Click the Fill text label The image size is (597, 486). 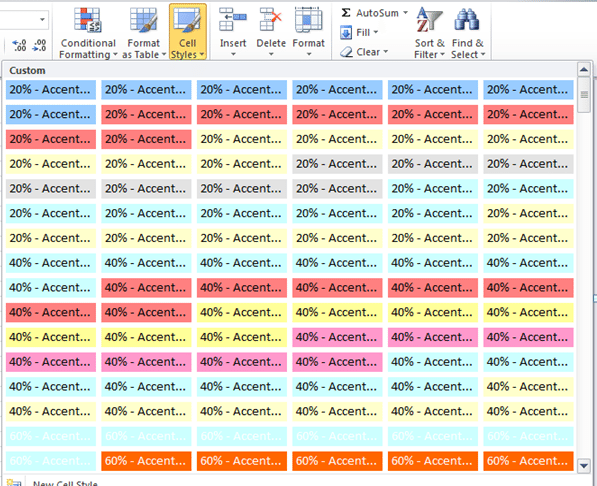363,32
